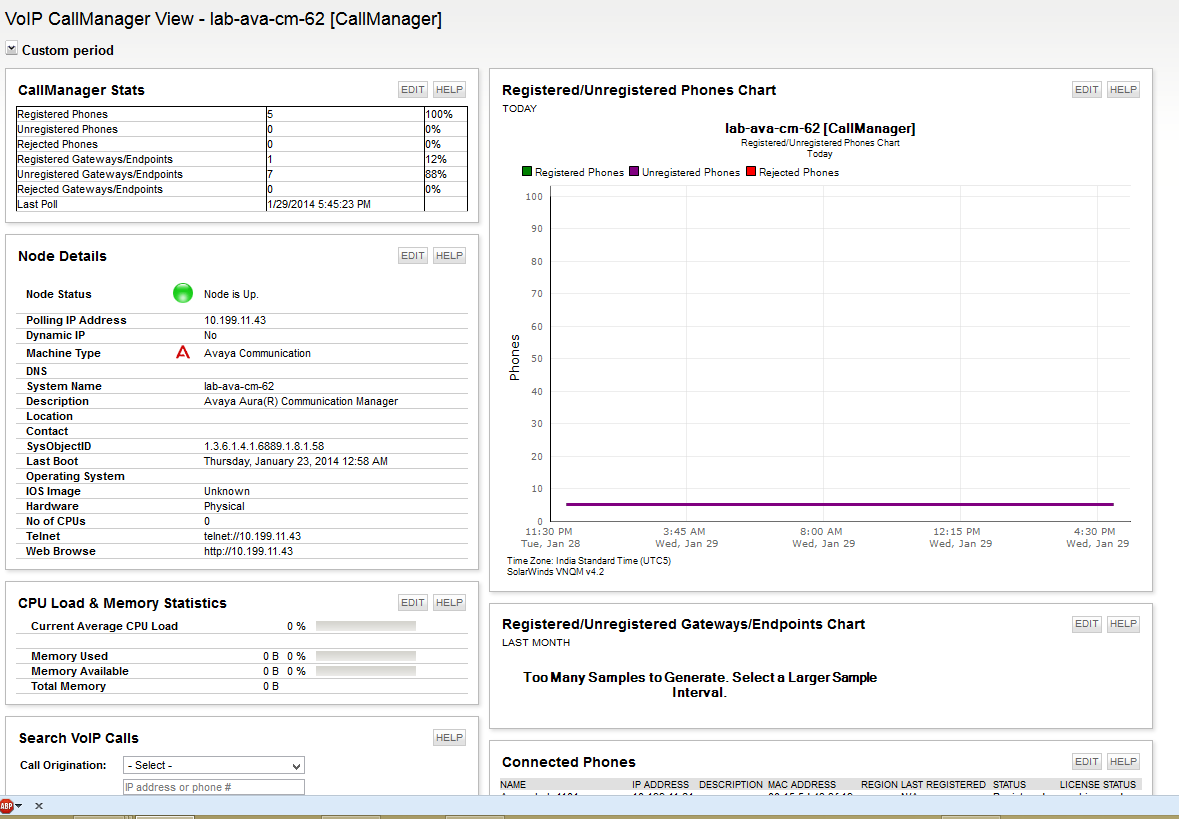Viewport: 1179px width, 819px height.
Task: Open help for Registered/Unregistered Phones Chart
Action: click(x=1123, y=89)
